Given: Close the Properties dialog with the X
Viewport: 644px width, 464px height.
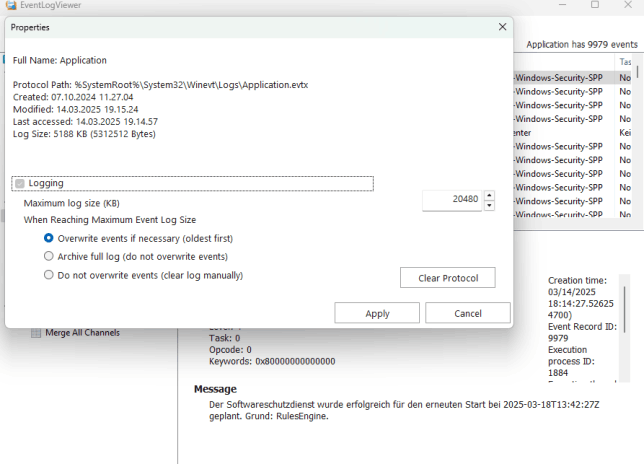Looking at the screenshot, I should tap(502, 28).
